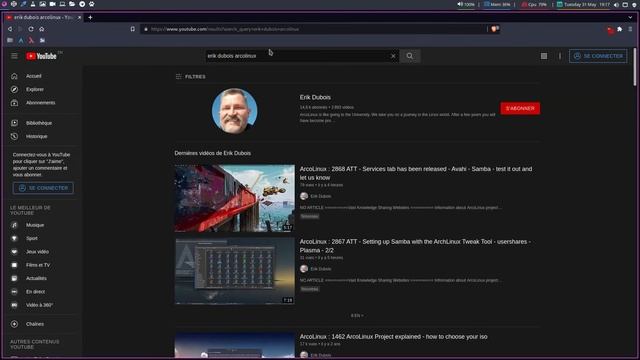Click the folder bookmark in bookmarks bar
This screenshot has width=640, height=360.
pos(10,40)
